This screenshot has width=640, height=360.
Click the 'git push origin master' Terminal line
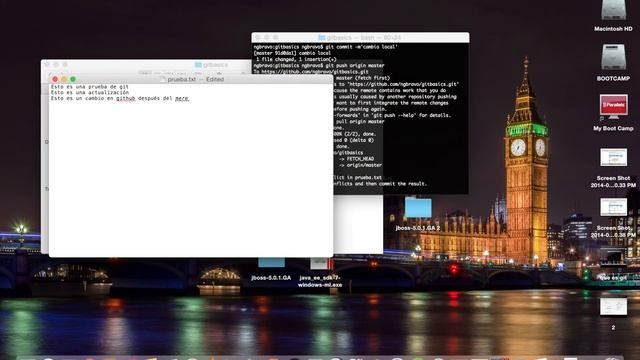pyautogui.click(x=319, y=65)
